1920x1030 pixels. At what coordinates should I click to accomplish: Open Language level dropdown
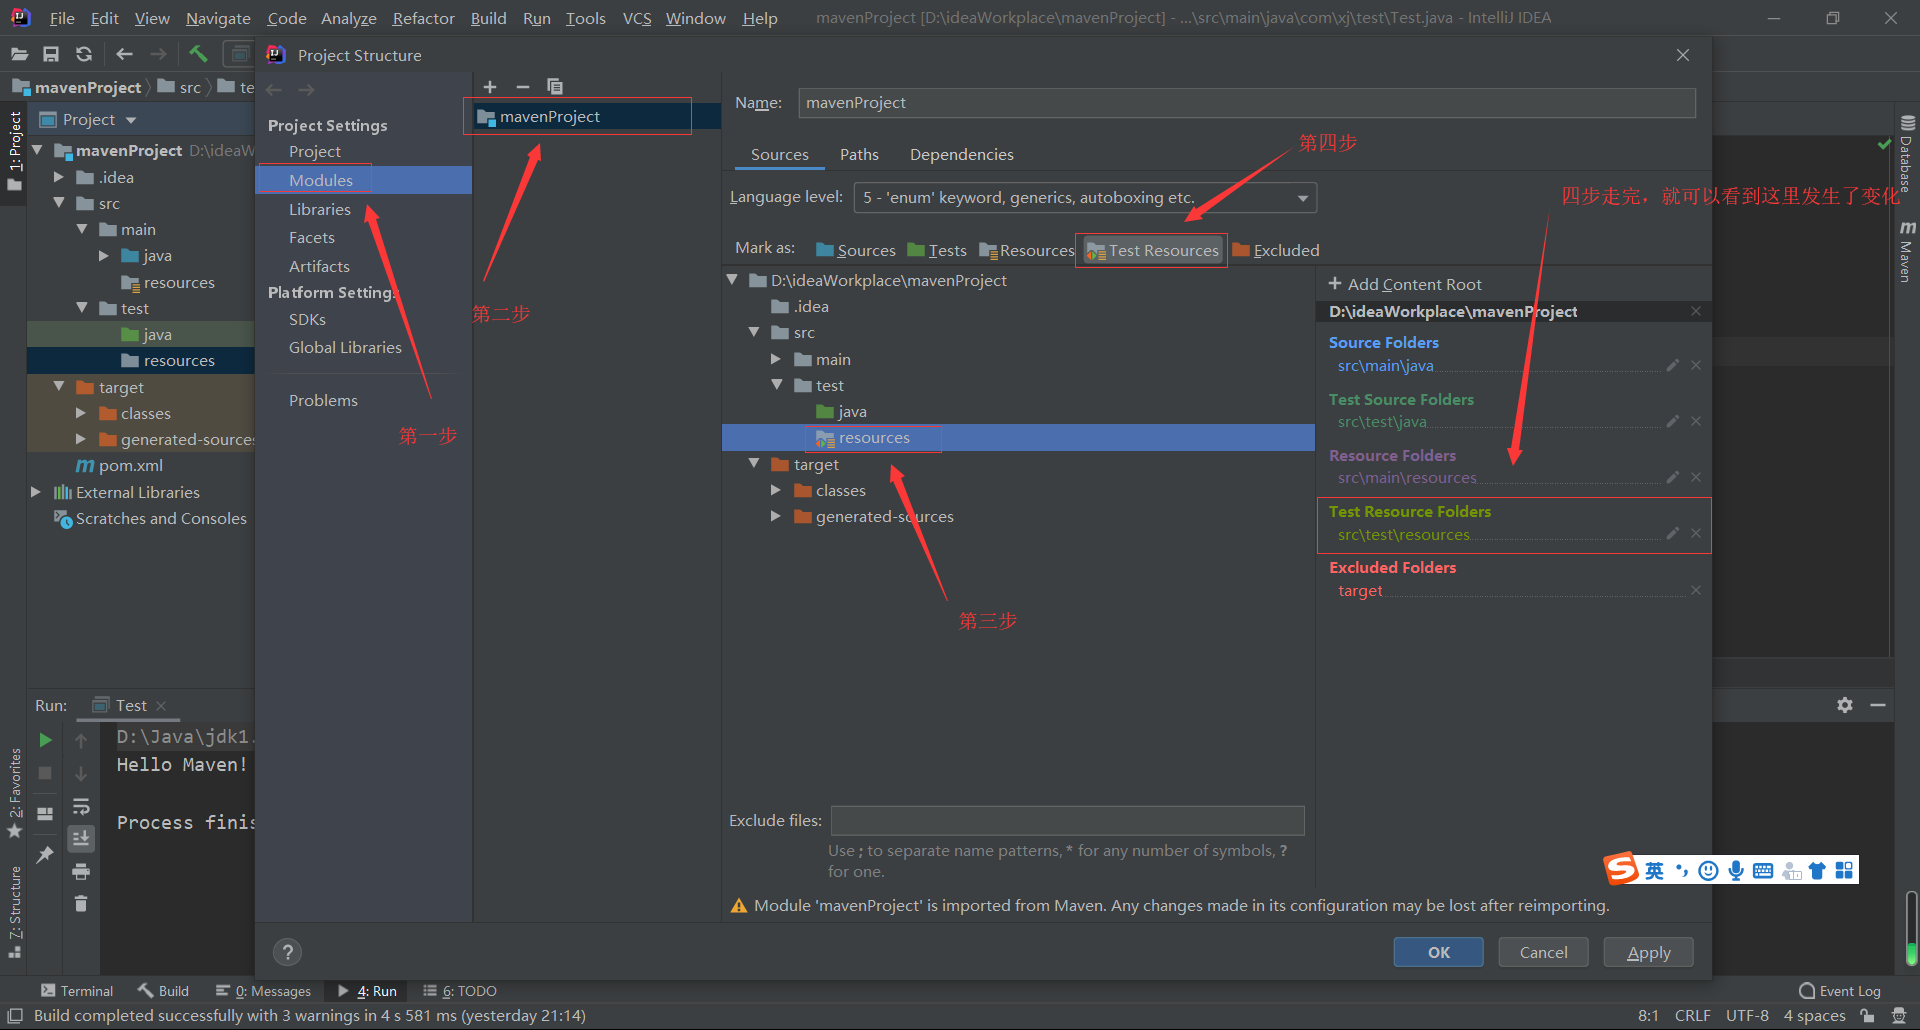1085,198
